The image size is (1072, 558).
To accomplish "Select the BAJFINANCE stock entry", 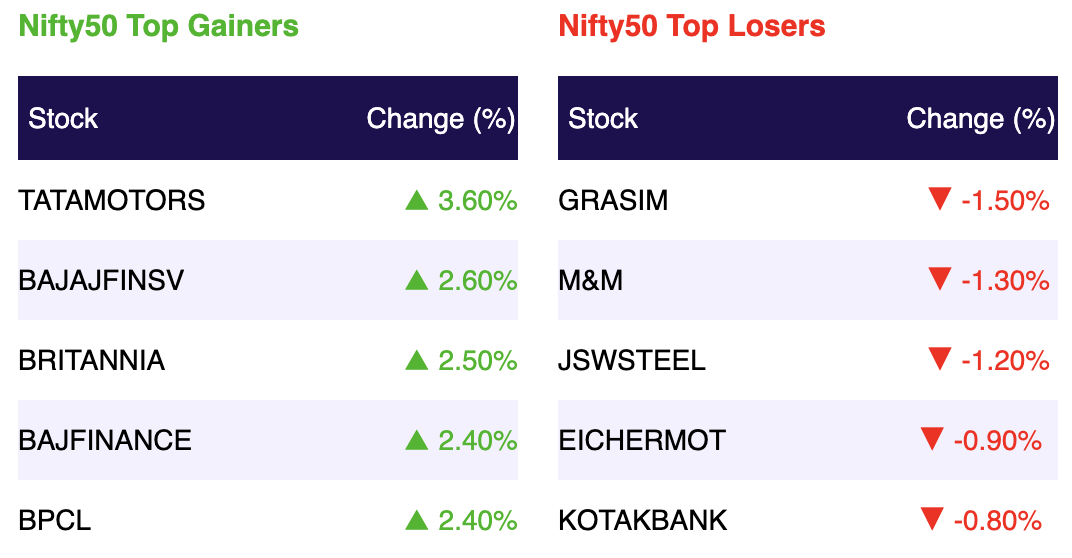I will 105,440.
